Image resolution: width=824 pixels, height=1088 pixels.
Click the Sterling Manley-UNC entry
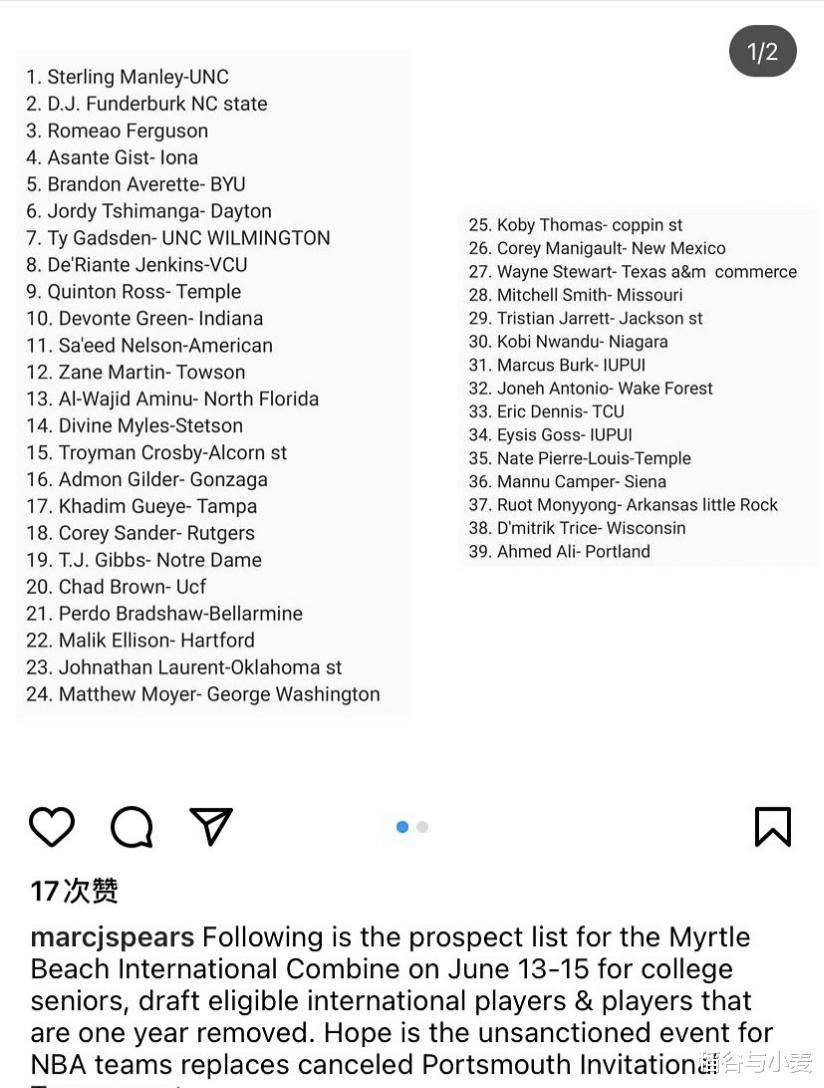point(127,77)
